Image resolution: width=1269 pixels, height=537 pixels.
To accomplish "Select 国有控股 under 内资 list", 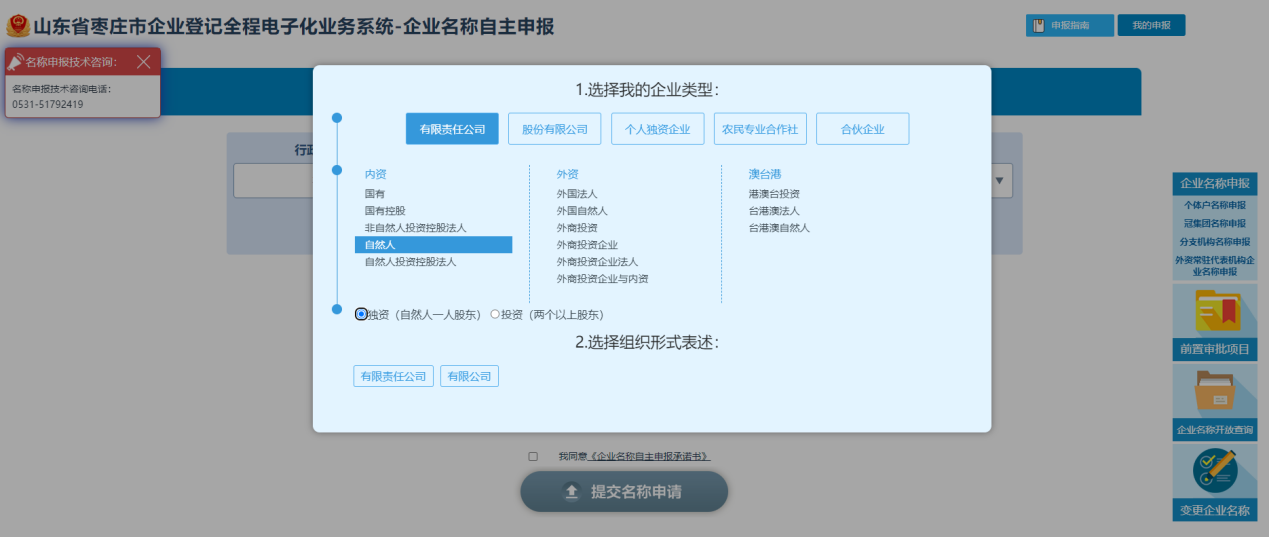I will coord(385,211).
